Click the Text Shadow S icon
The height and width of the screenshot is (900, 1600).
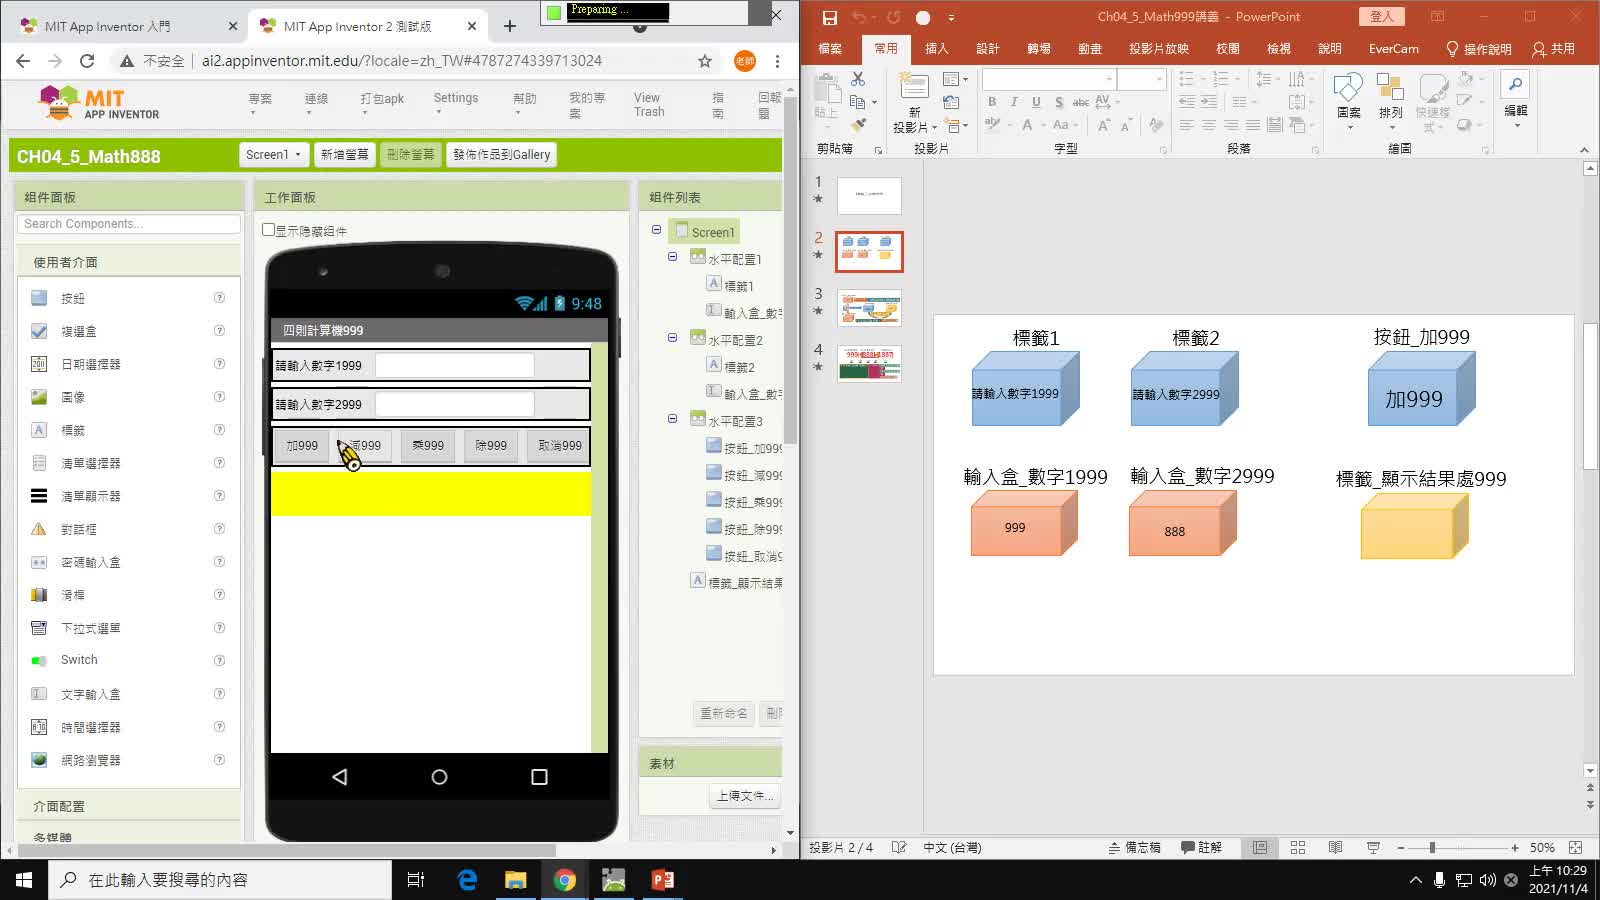point(1059,102)
